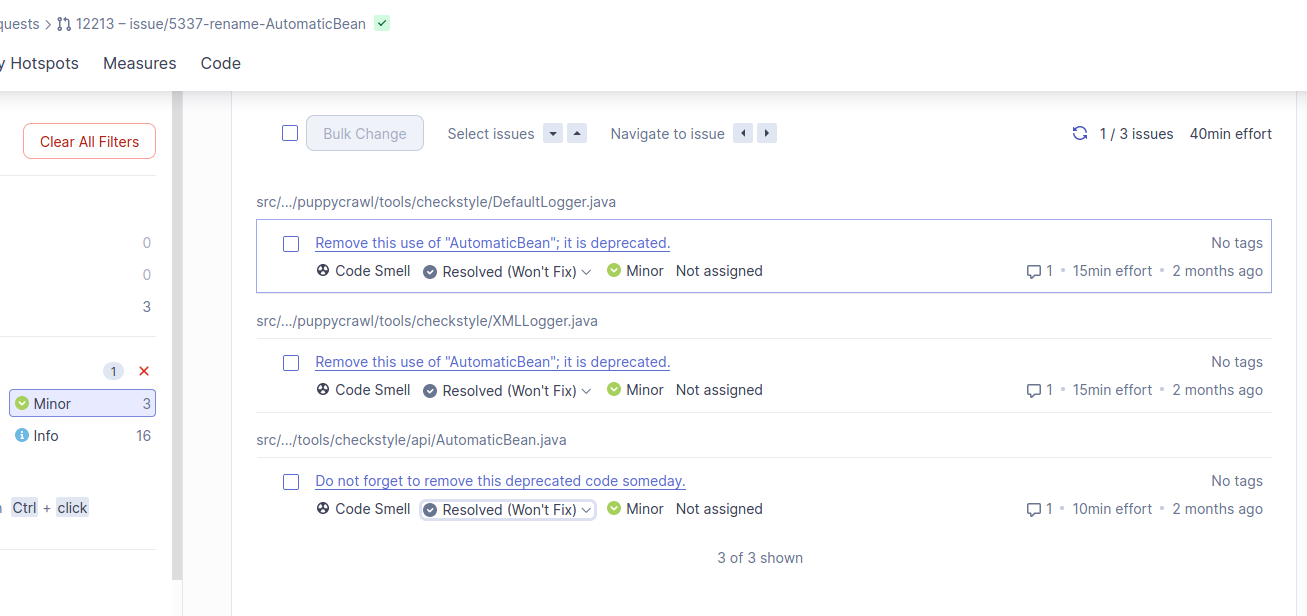Open Minor severity dropdown on DefaultLogger.java issue
1307x616 pixels.
[635, 271]
